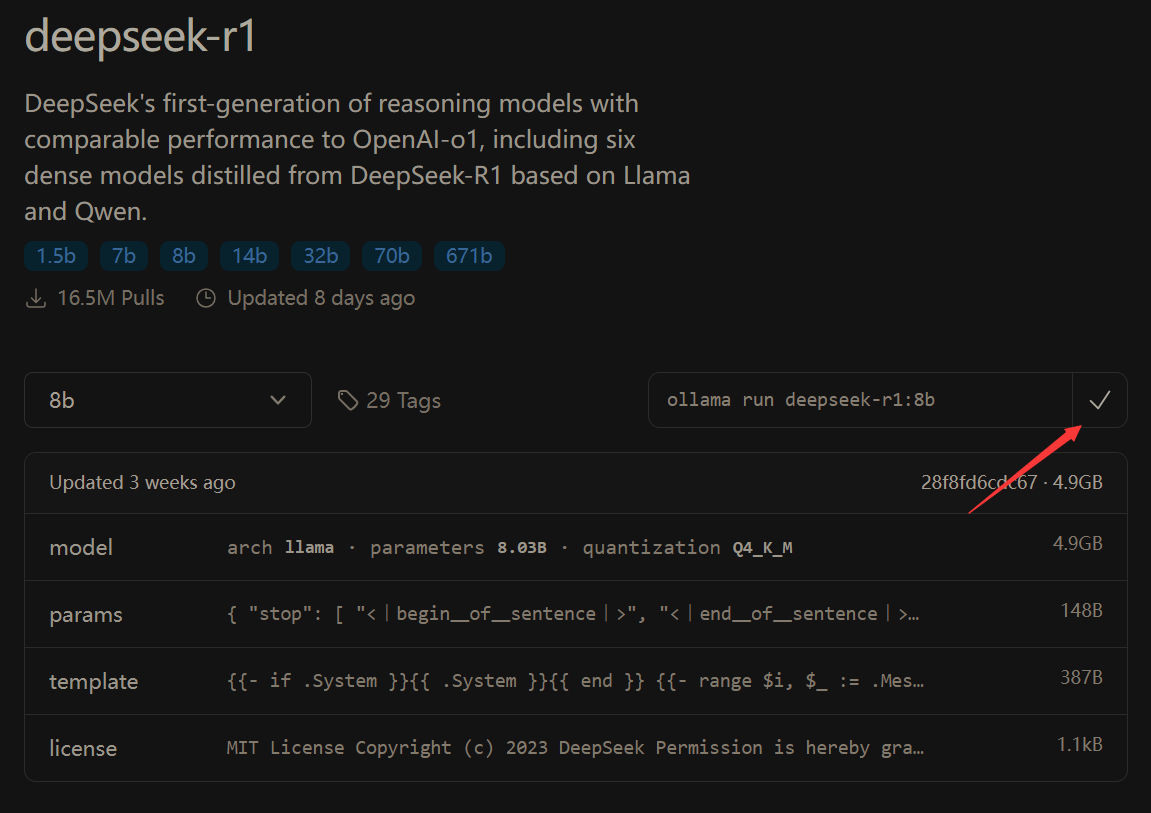Click the dropdown chevron arrow
This screenshot has height=813, width=1151.
(279, 400)
